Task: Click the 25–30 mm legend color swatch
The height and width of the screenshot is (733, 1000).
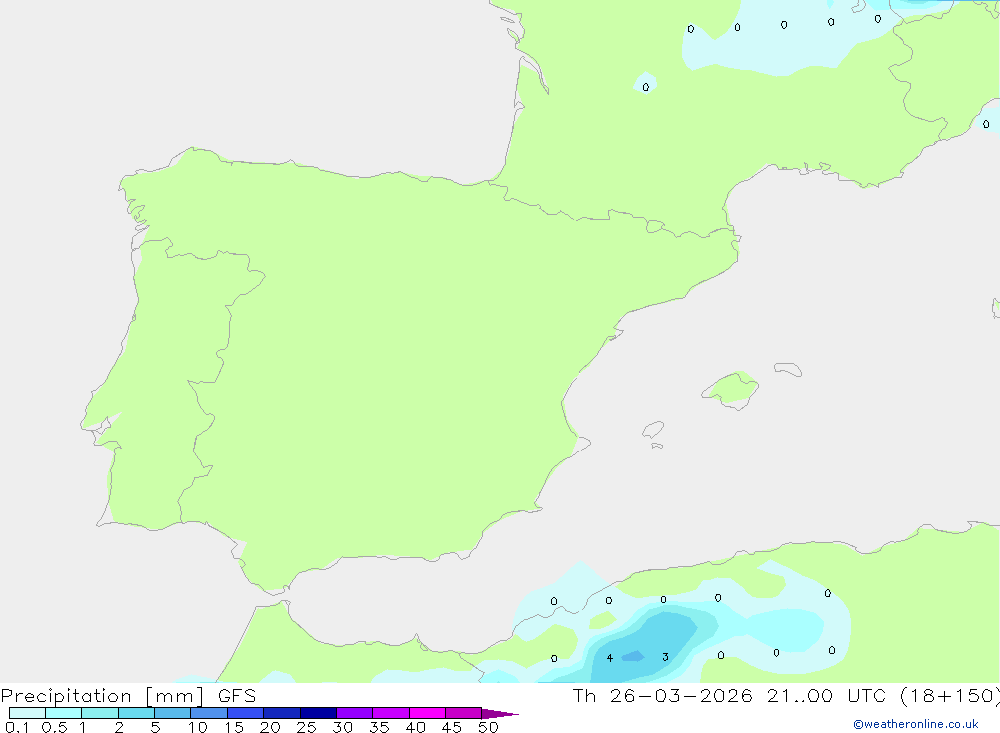Action: [318, 713]
